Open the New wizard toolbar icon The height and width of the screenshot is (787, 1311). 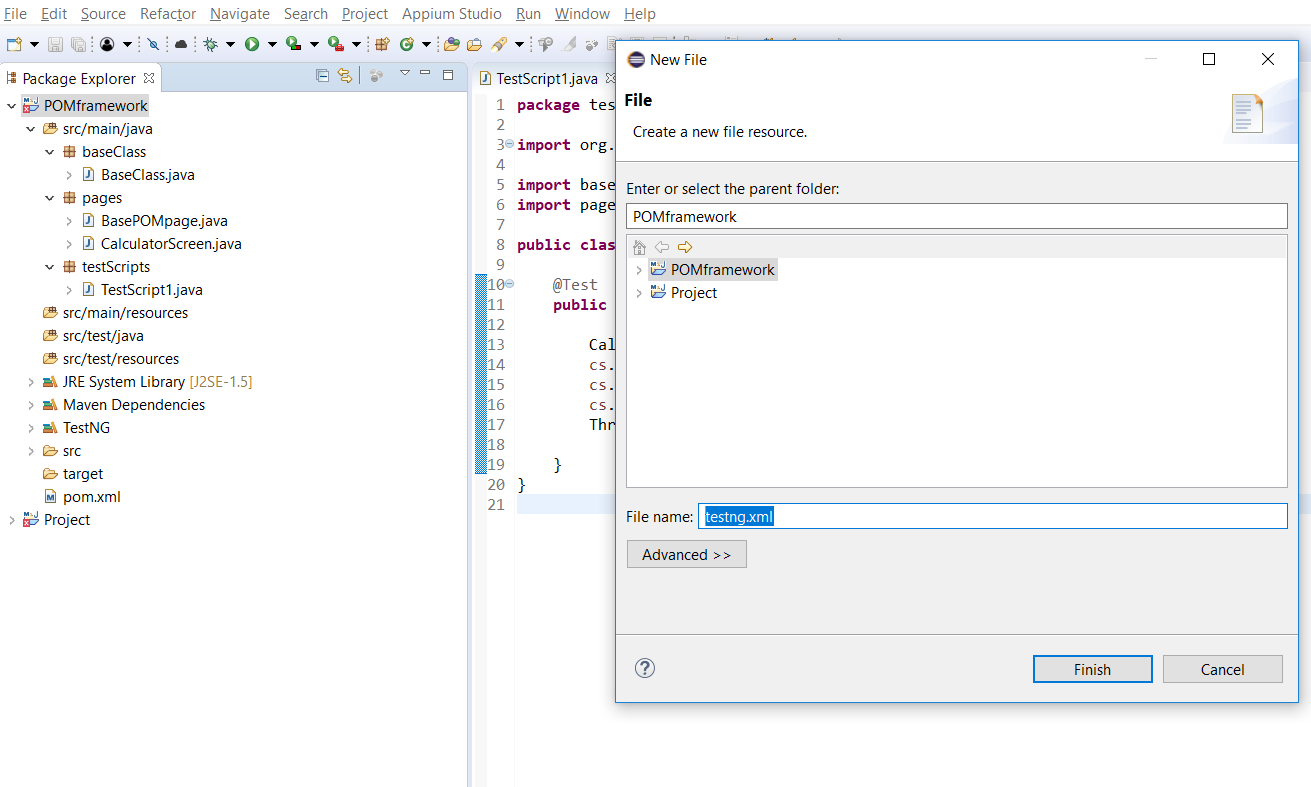point(12,45)
